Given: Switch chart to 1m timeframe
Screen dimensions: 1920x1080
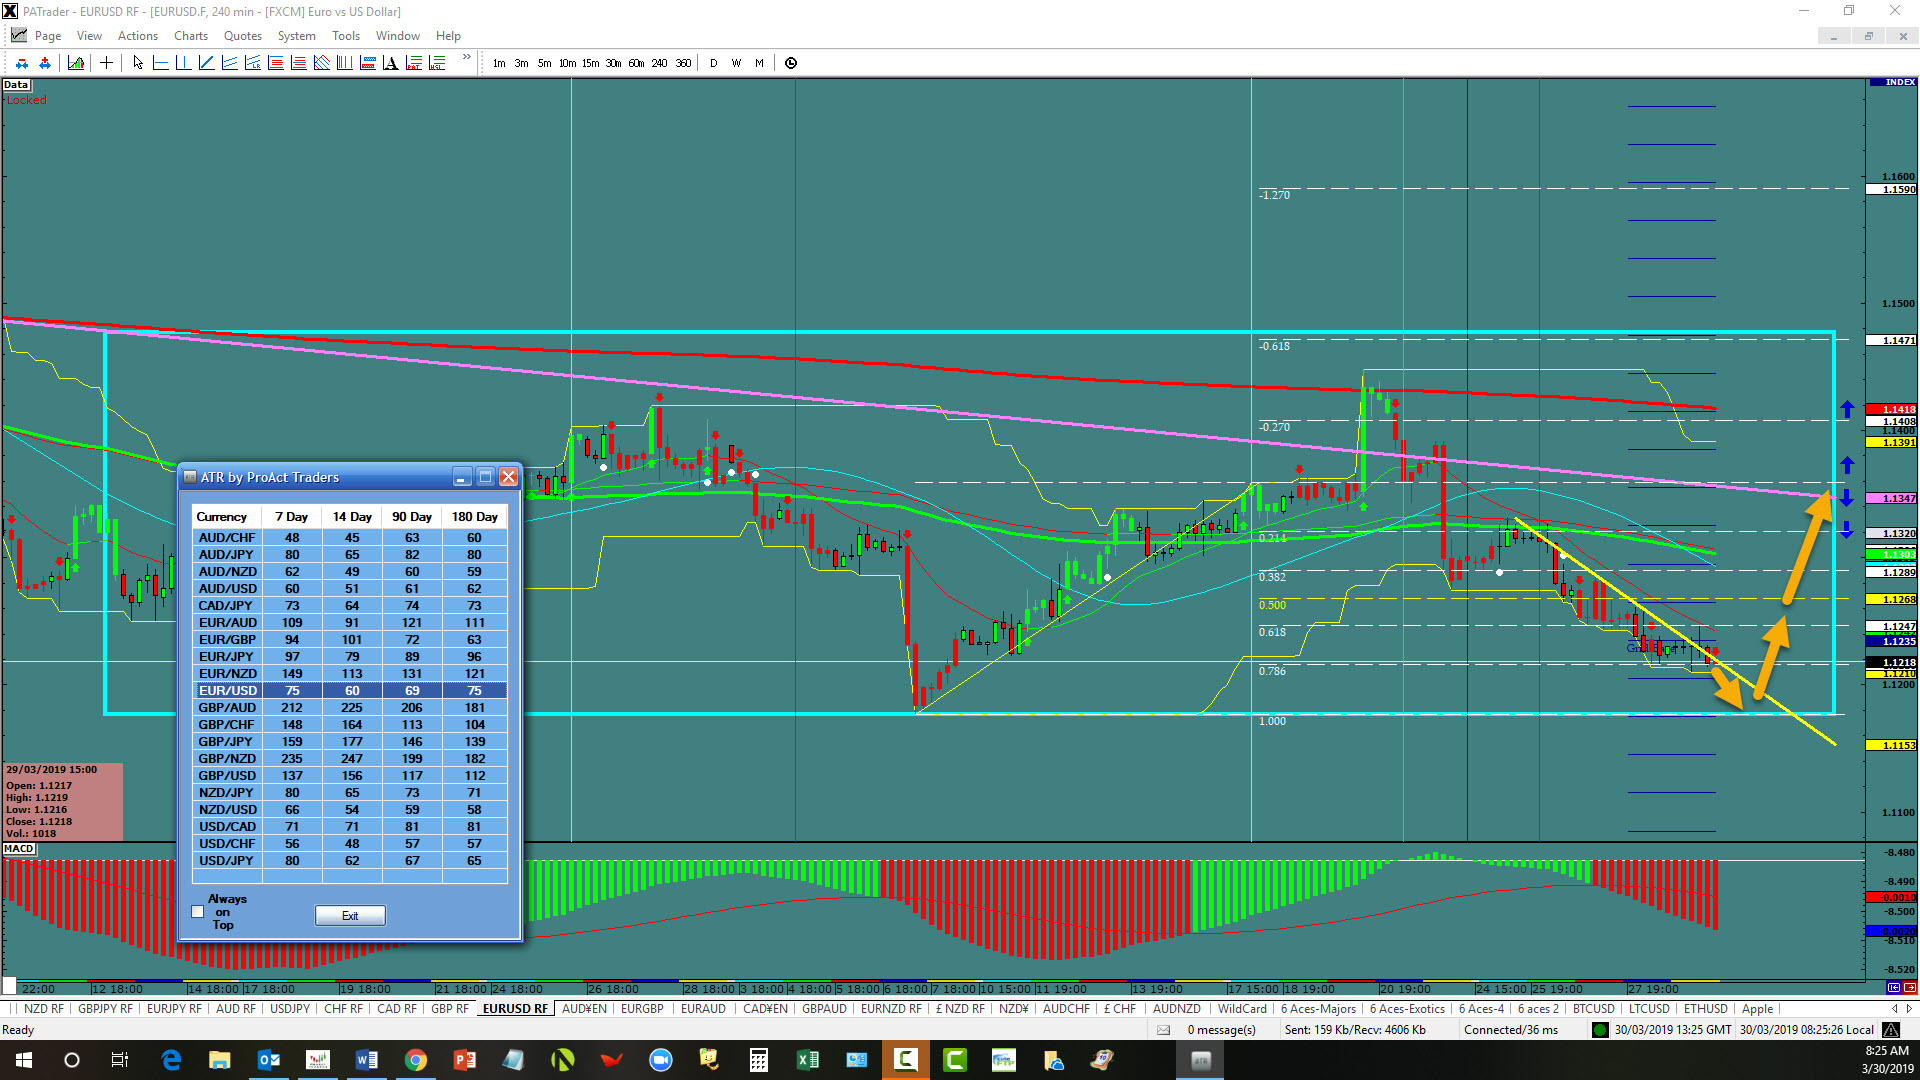Looking at the screenshot, I should (x=499, y=63).
